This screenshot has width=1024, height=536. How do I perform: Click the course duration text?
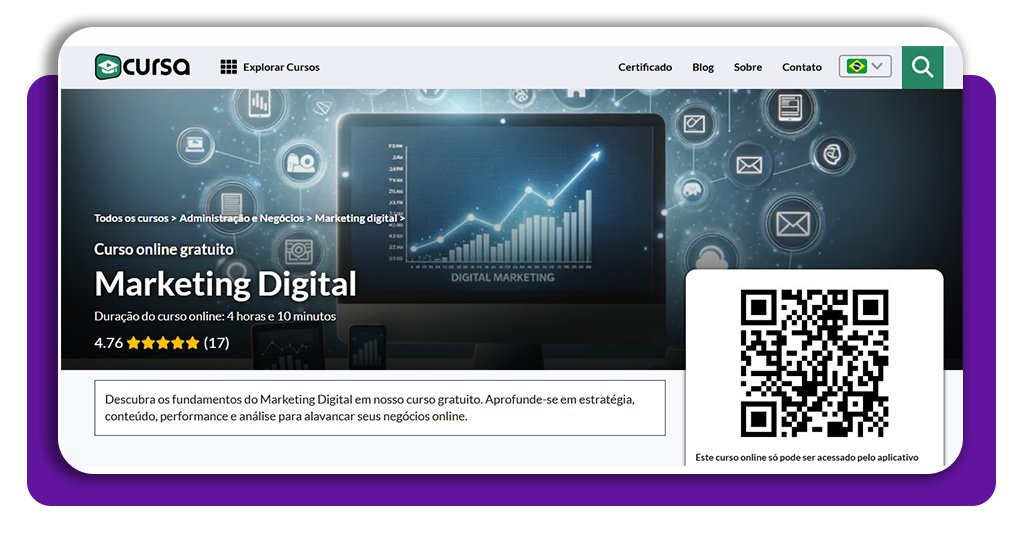tap(215, 316)
